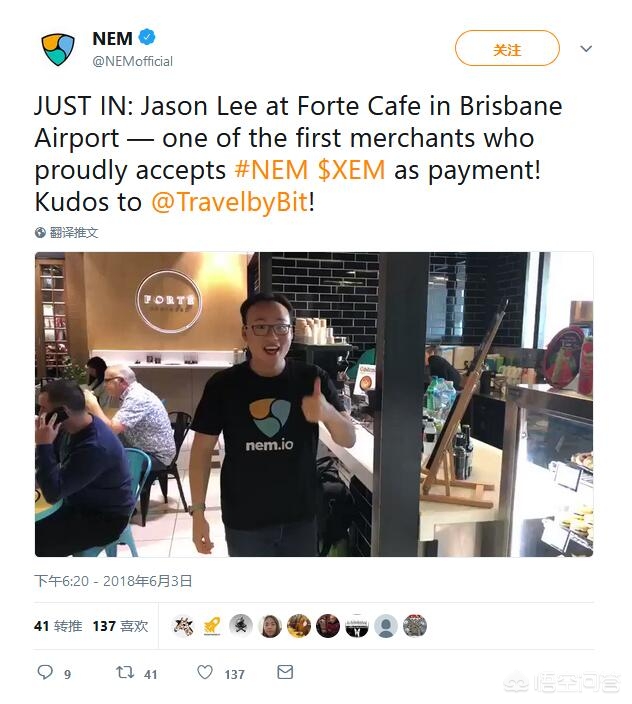Like the tweet with the heart icon
This screenshot has width=632, height=704.
click(205, 672)
